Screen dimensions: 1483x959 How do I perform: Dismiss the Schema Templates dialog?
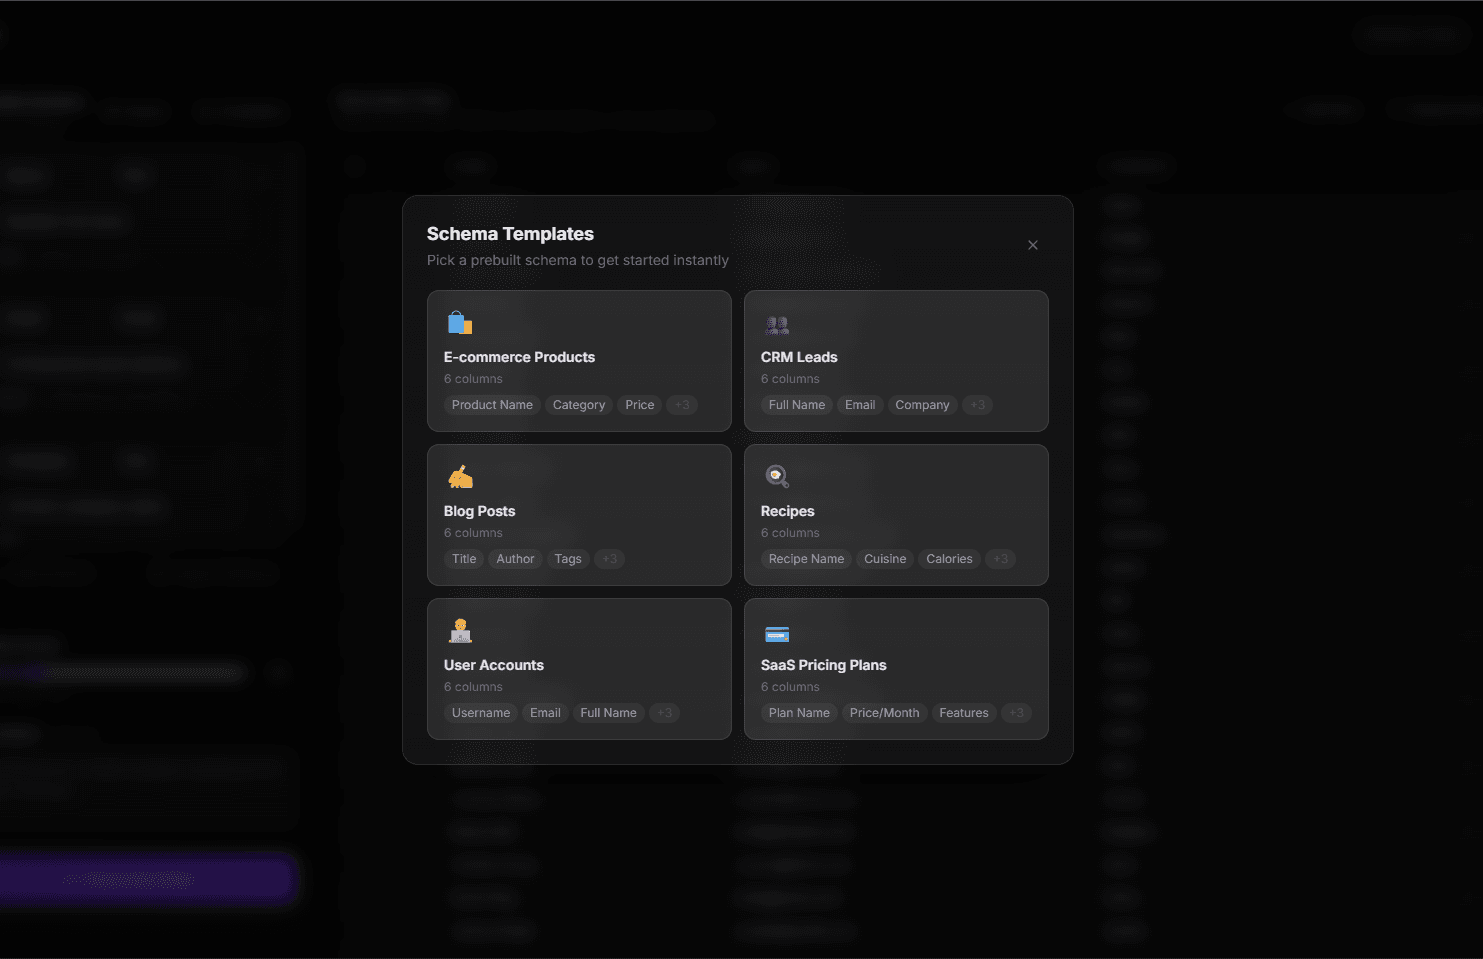pos(1033,244)
